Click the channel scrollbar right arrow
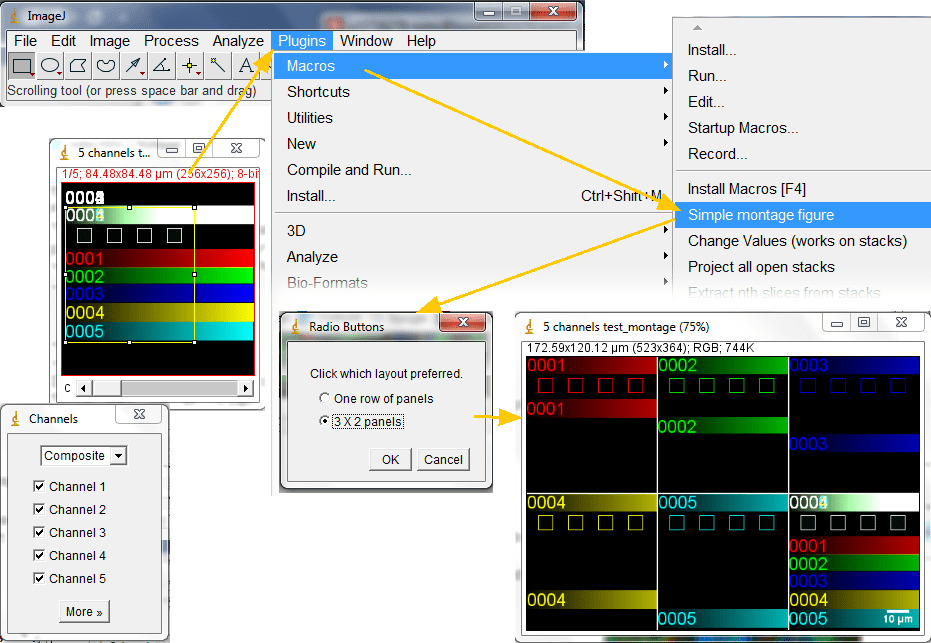The image size is (931, 643). (x=246, y=388)
